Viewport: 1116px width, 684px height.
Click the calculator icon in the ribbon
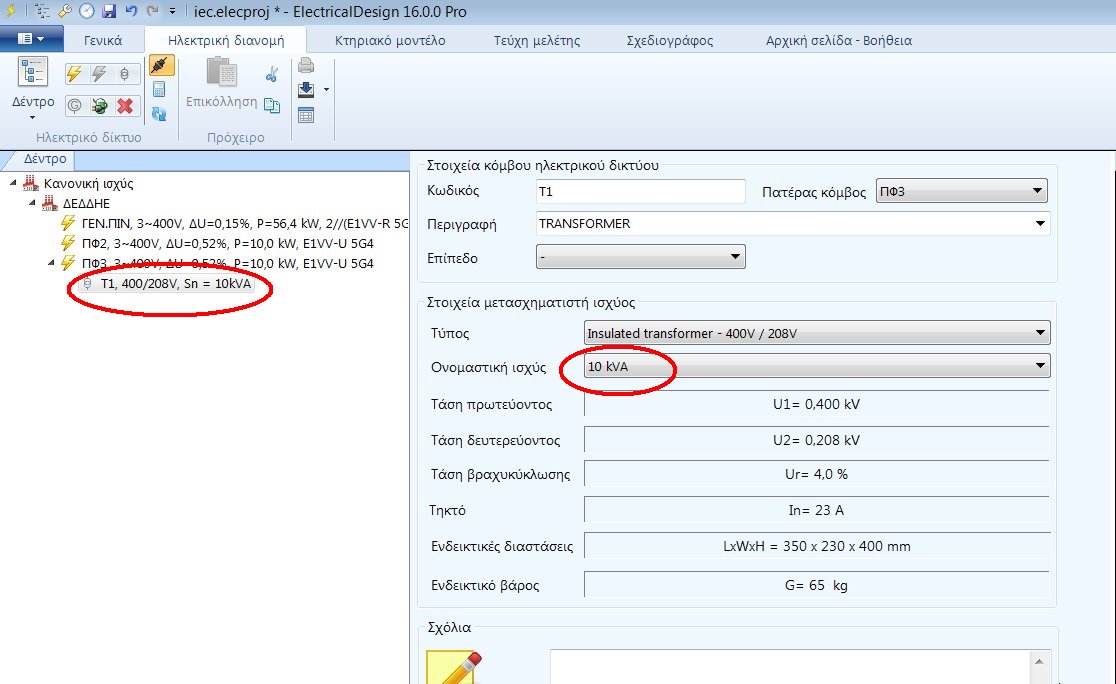(158, 89)
